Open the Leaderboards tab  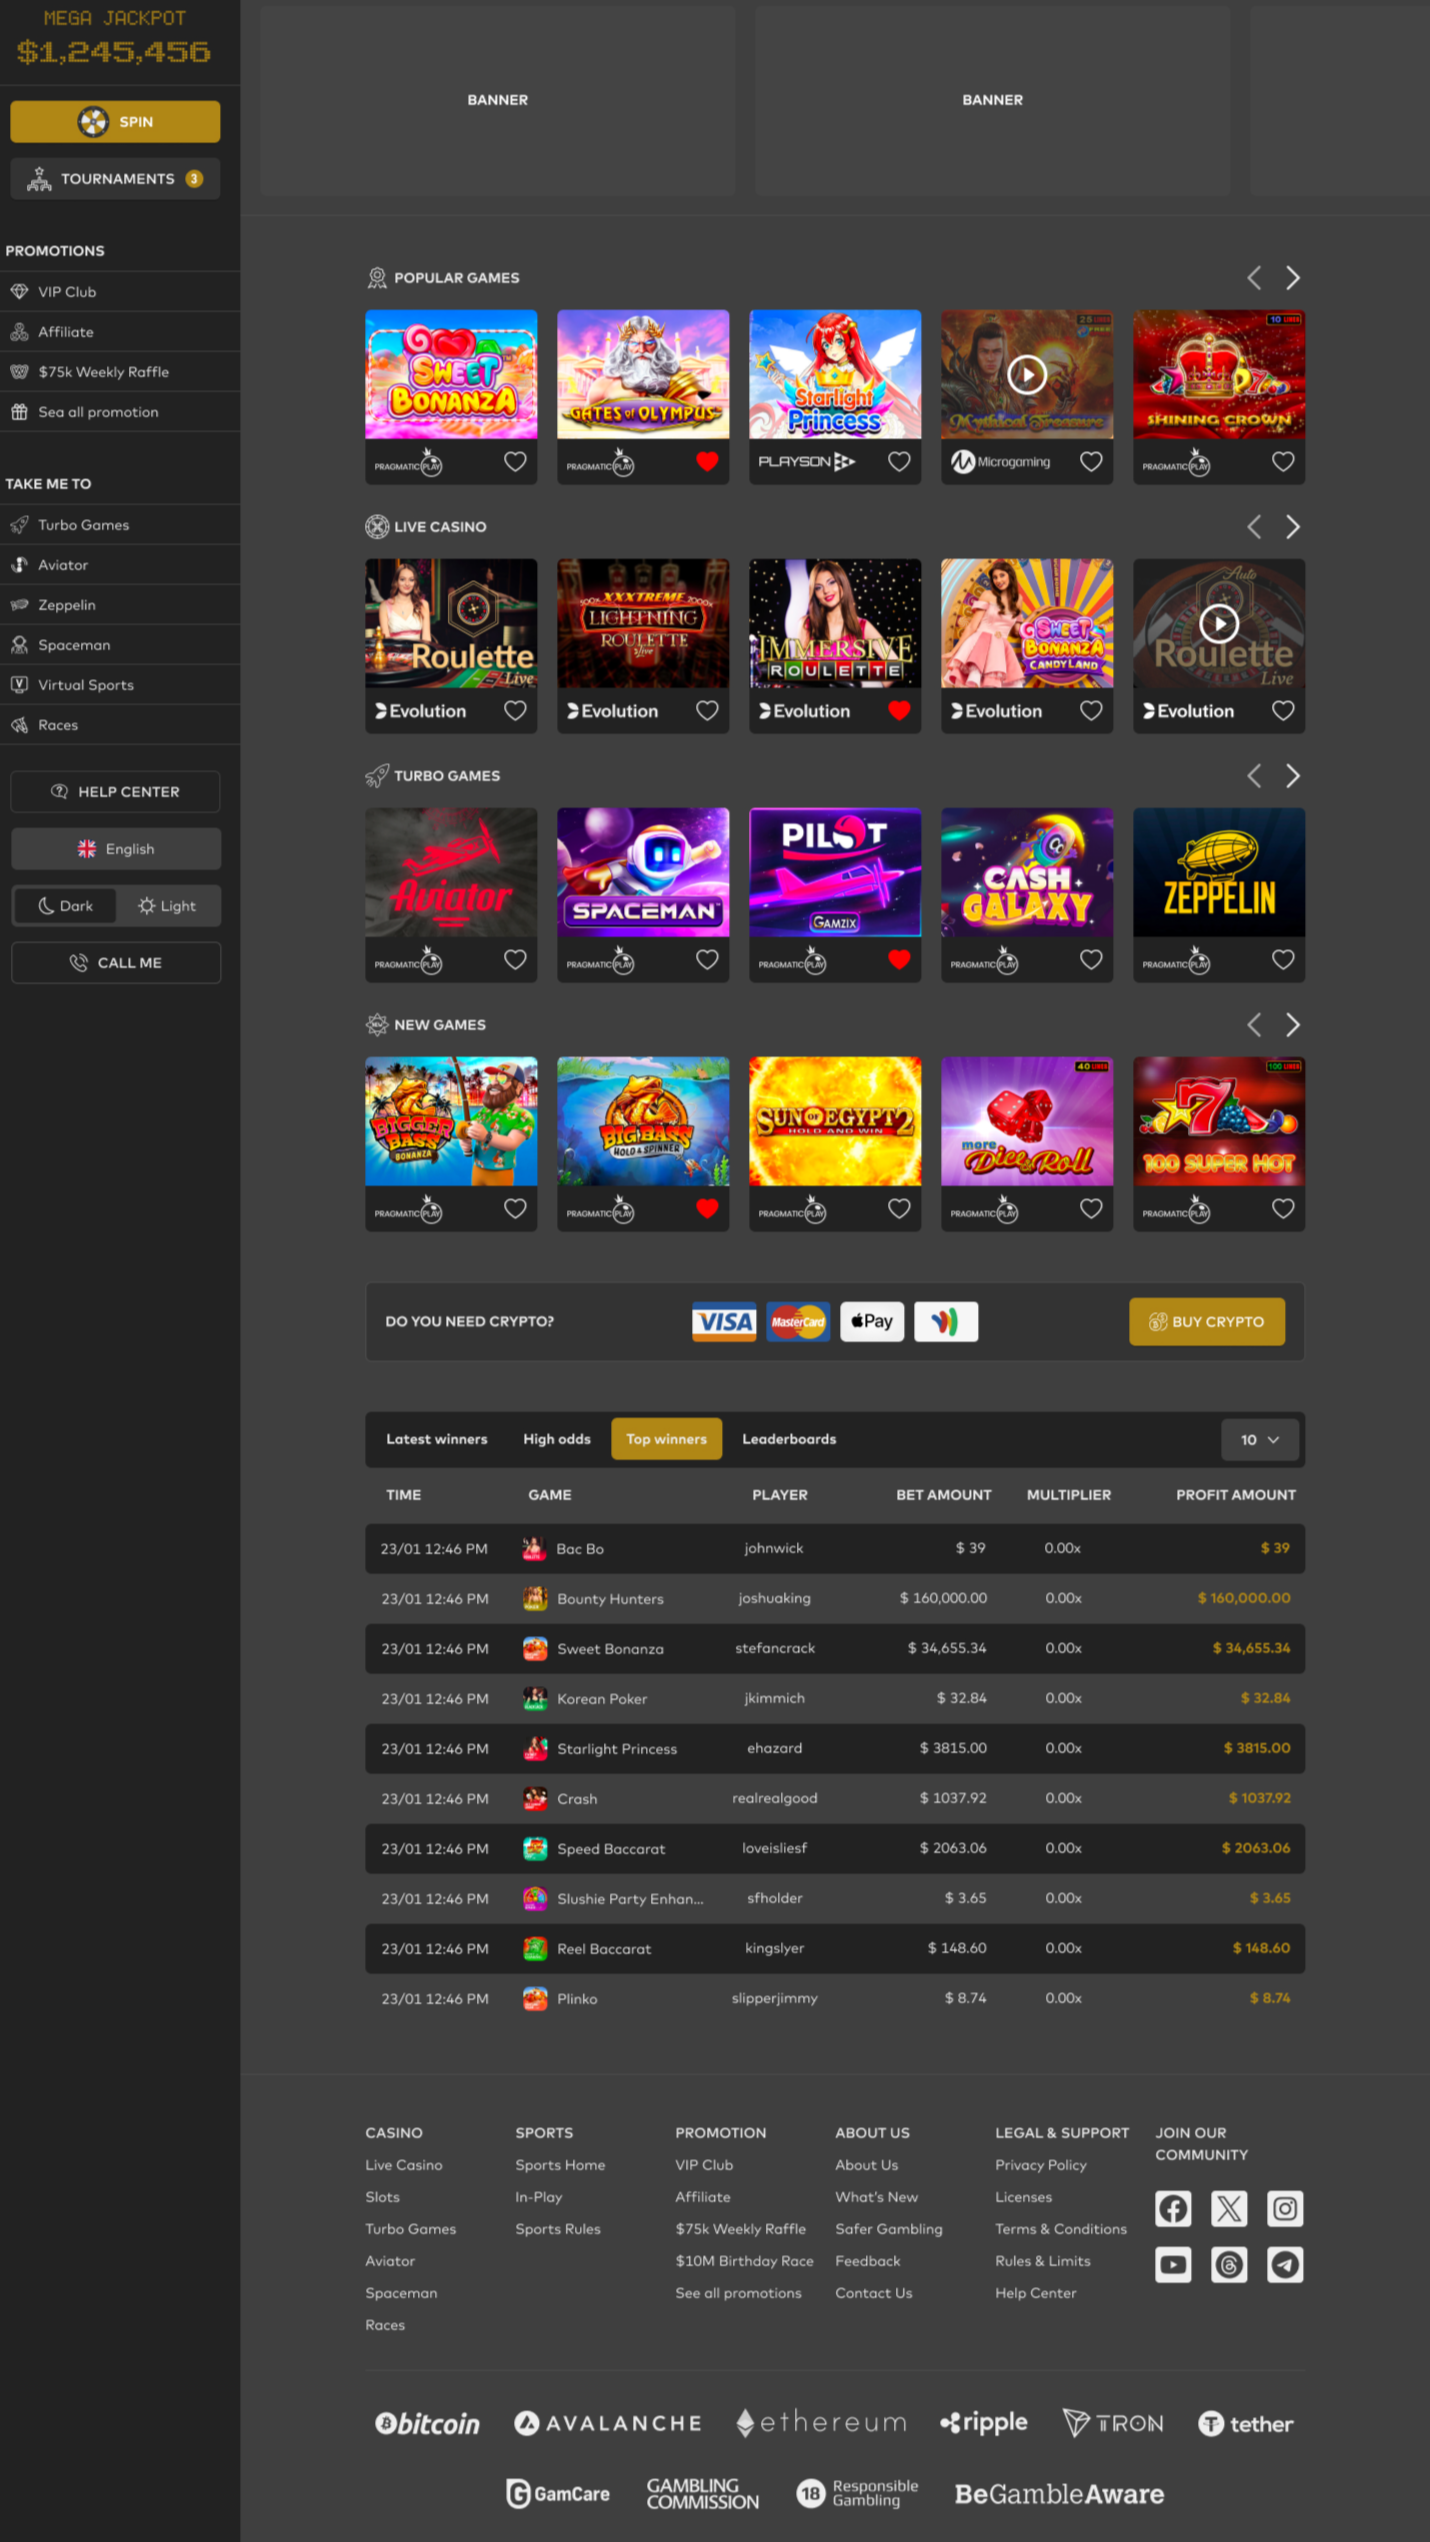(x=788, y=1439)
